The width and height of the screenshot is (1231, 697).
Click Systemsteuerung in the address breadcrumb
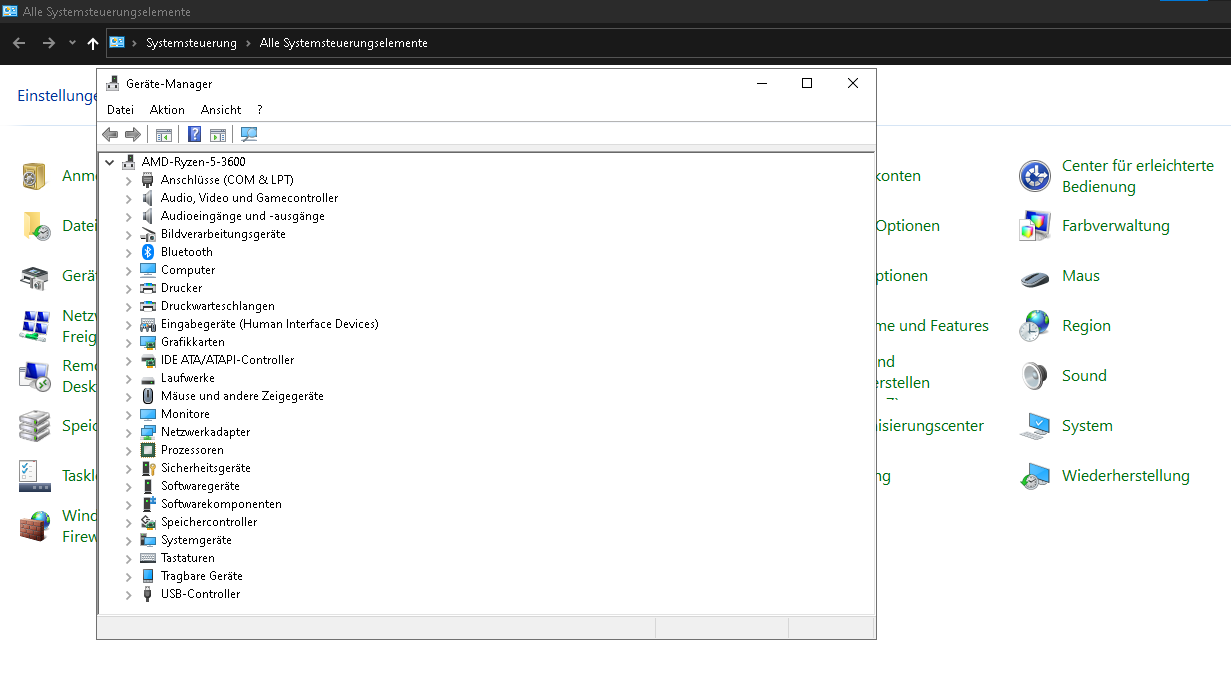[191, 43]
